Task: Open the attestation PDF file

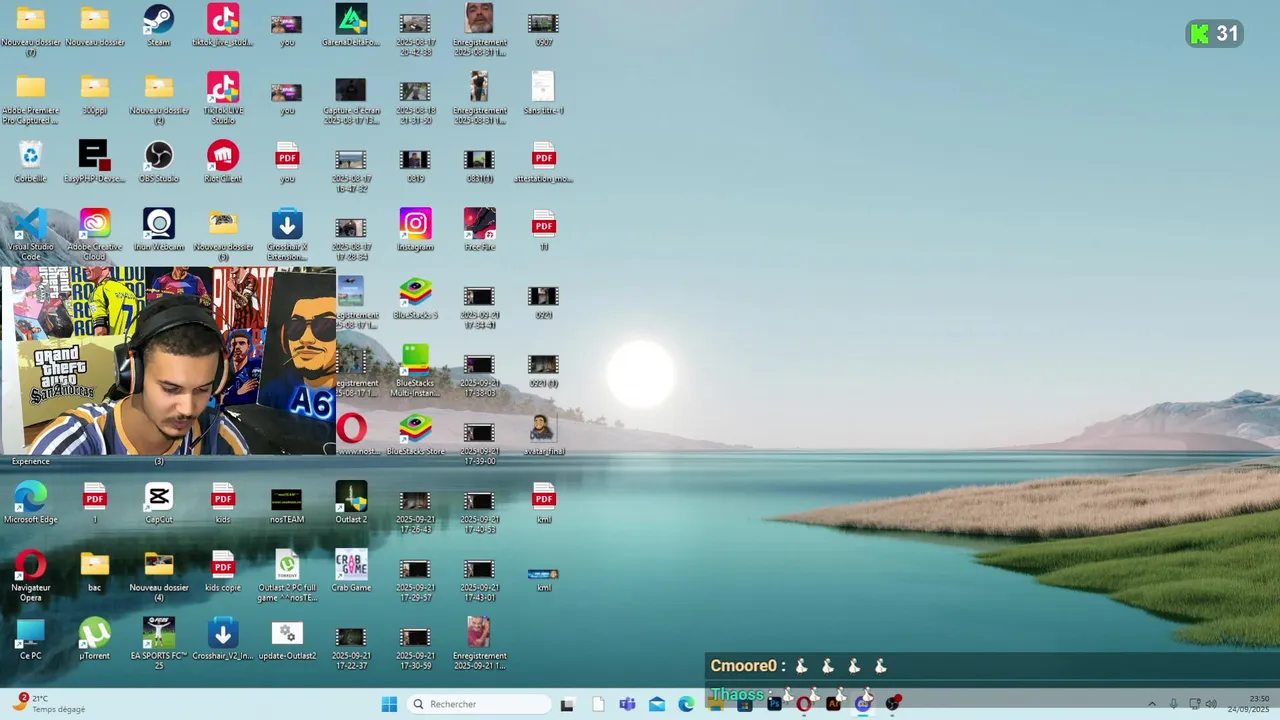Action: point(543,161)
